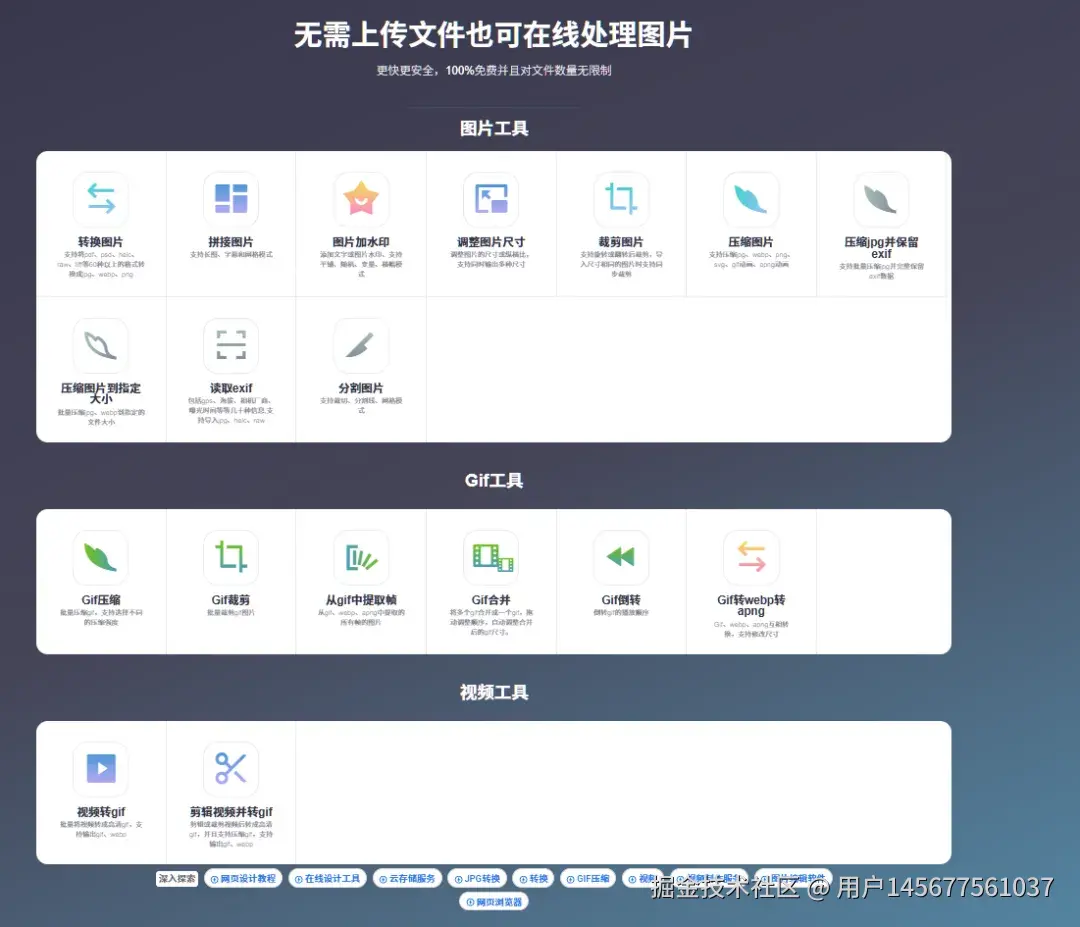
Task: Open the 网页设计教程 tag link
Action: pyautogui.click(x=248, y=878)
